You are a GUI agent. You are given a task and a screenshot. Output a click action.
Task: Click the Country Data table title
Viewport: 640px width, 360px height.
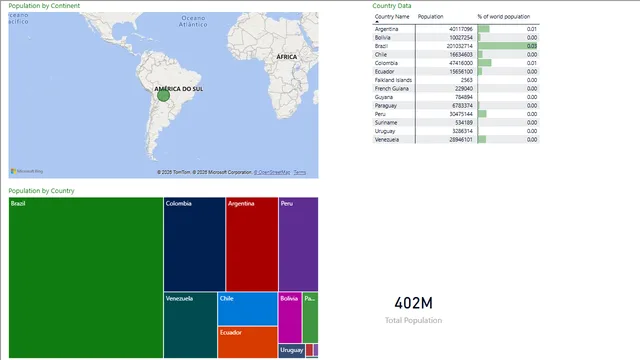pyautogui.click(x=392, y=6)
